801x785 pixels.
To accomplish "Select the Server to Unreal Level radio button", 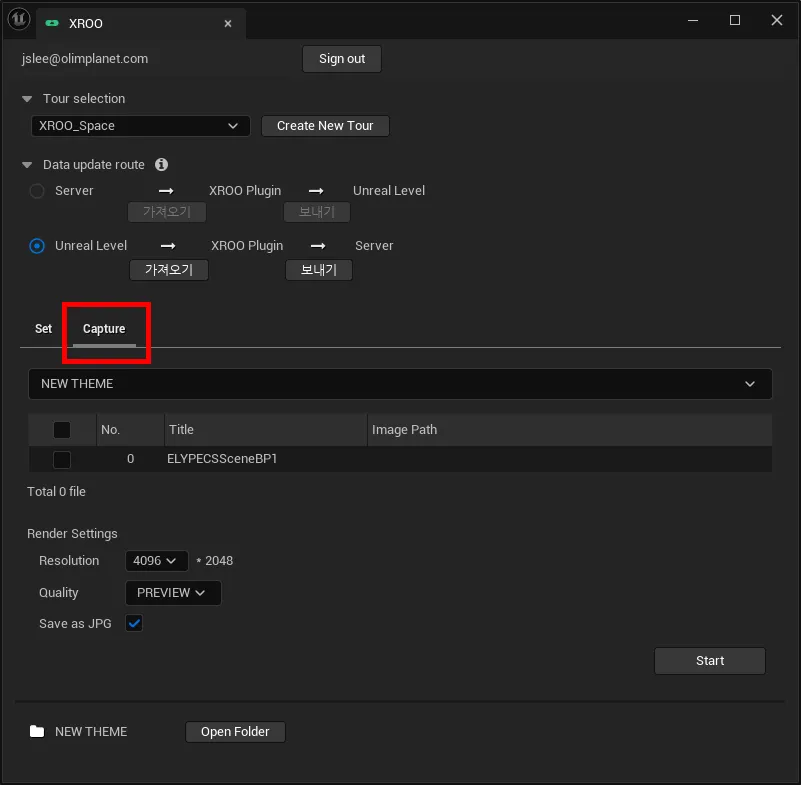I will (x=37, y=191).
